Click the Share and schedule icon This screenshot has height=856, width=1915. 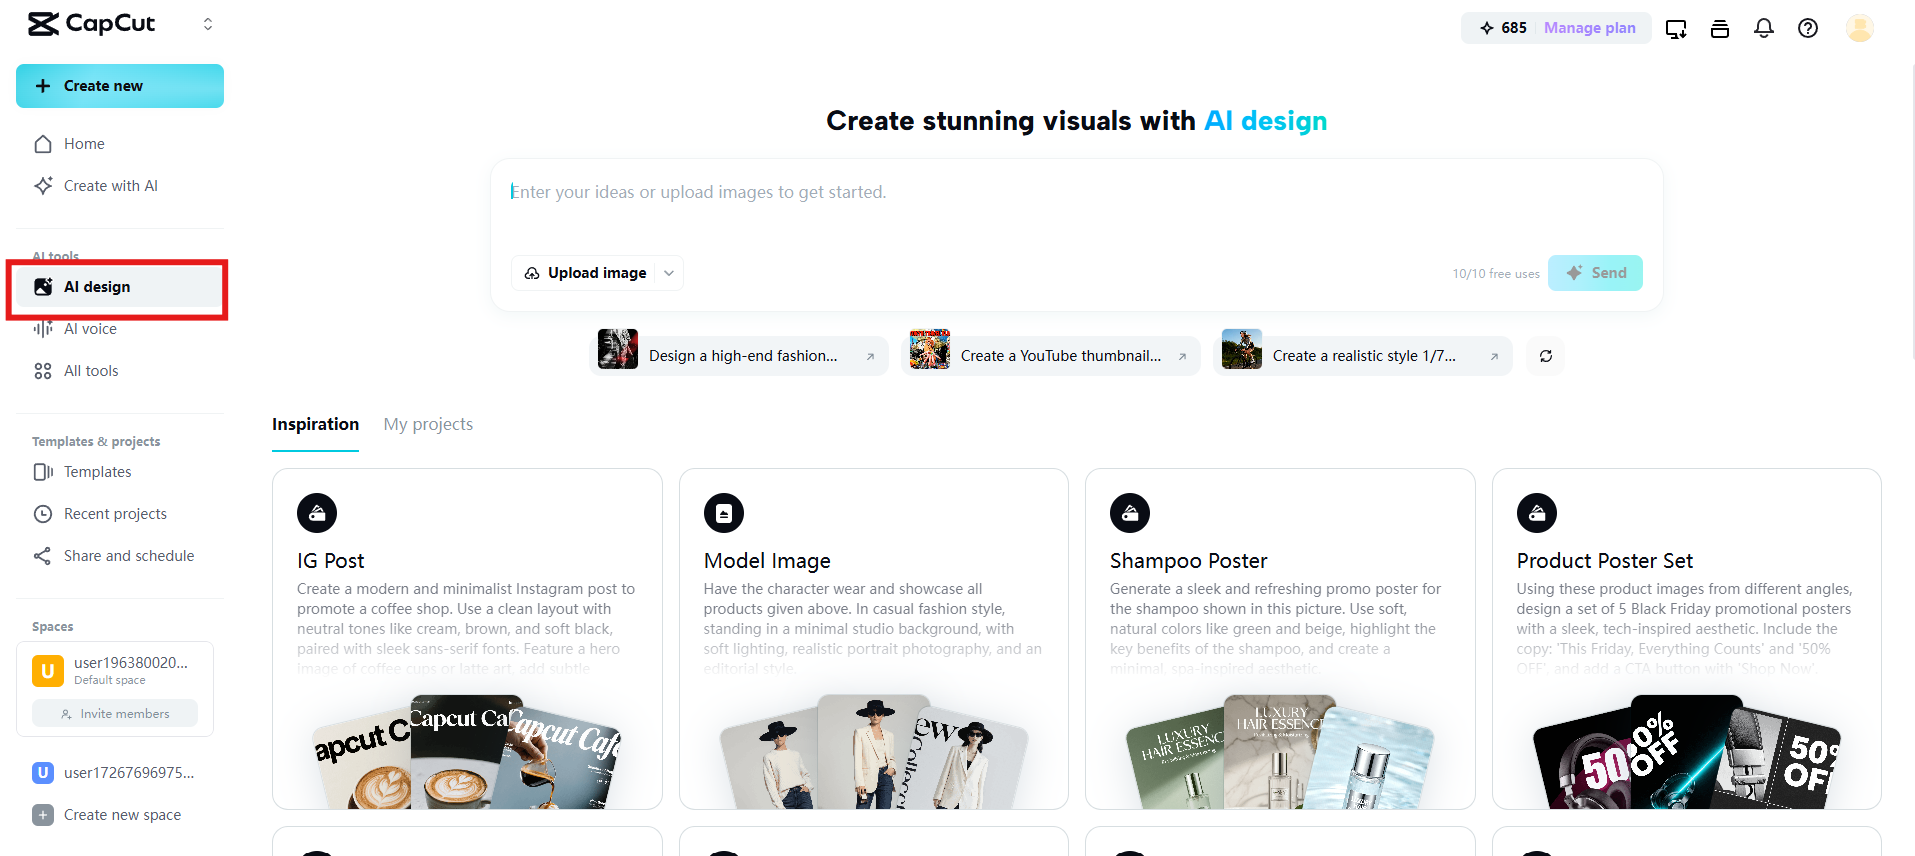(43, 556)
